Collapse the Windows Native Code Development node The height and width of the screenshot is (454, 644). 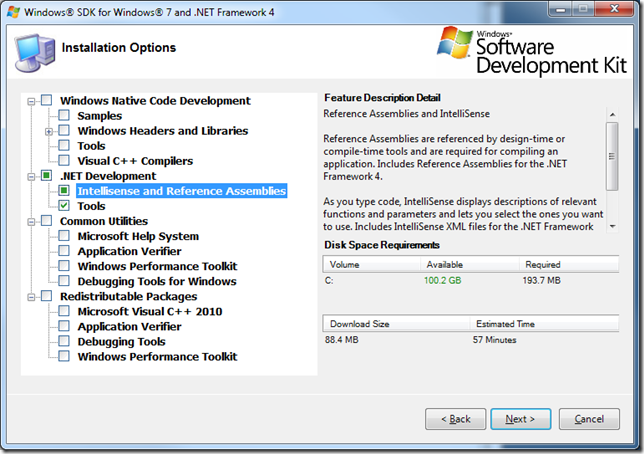tap(31, 101)
